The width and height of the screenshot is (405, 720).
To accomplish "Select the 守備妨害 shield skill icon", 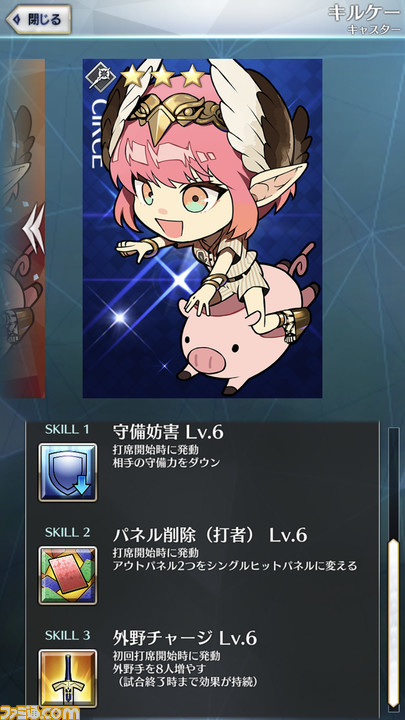I will click(68, 472).
